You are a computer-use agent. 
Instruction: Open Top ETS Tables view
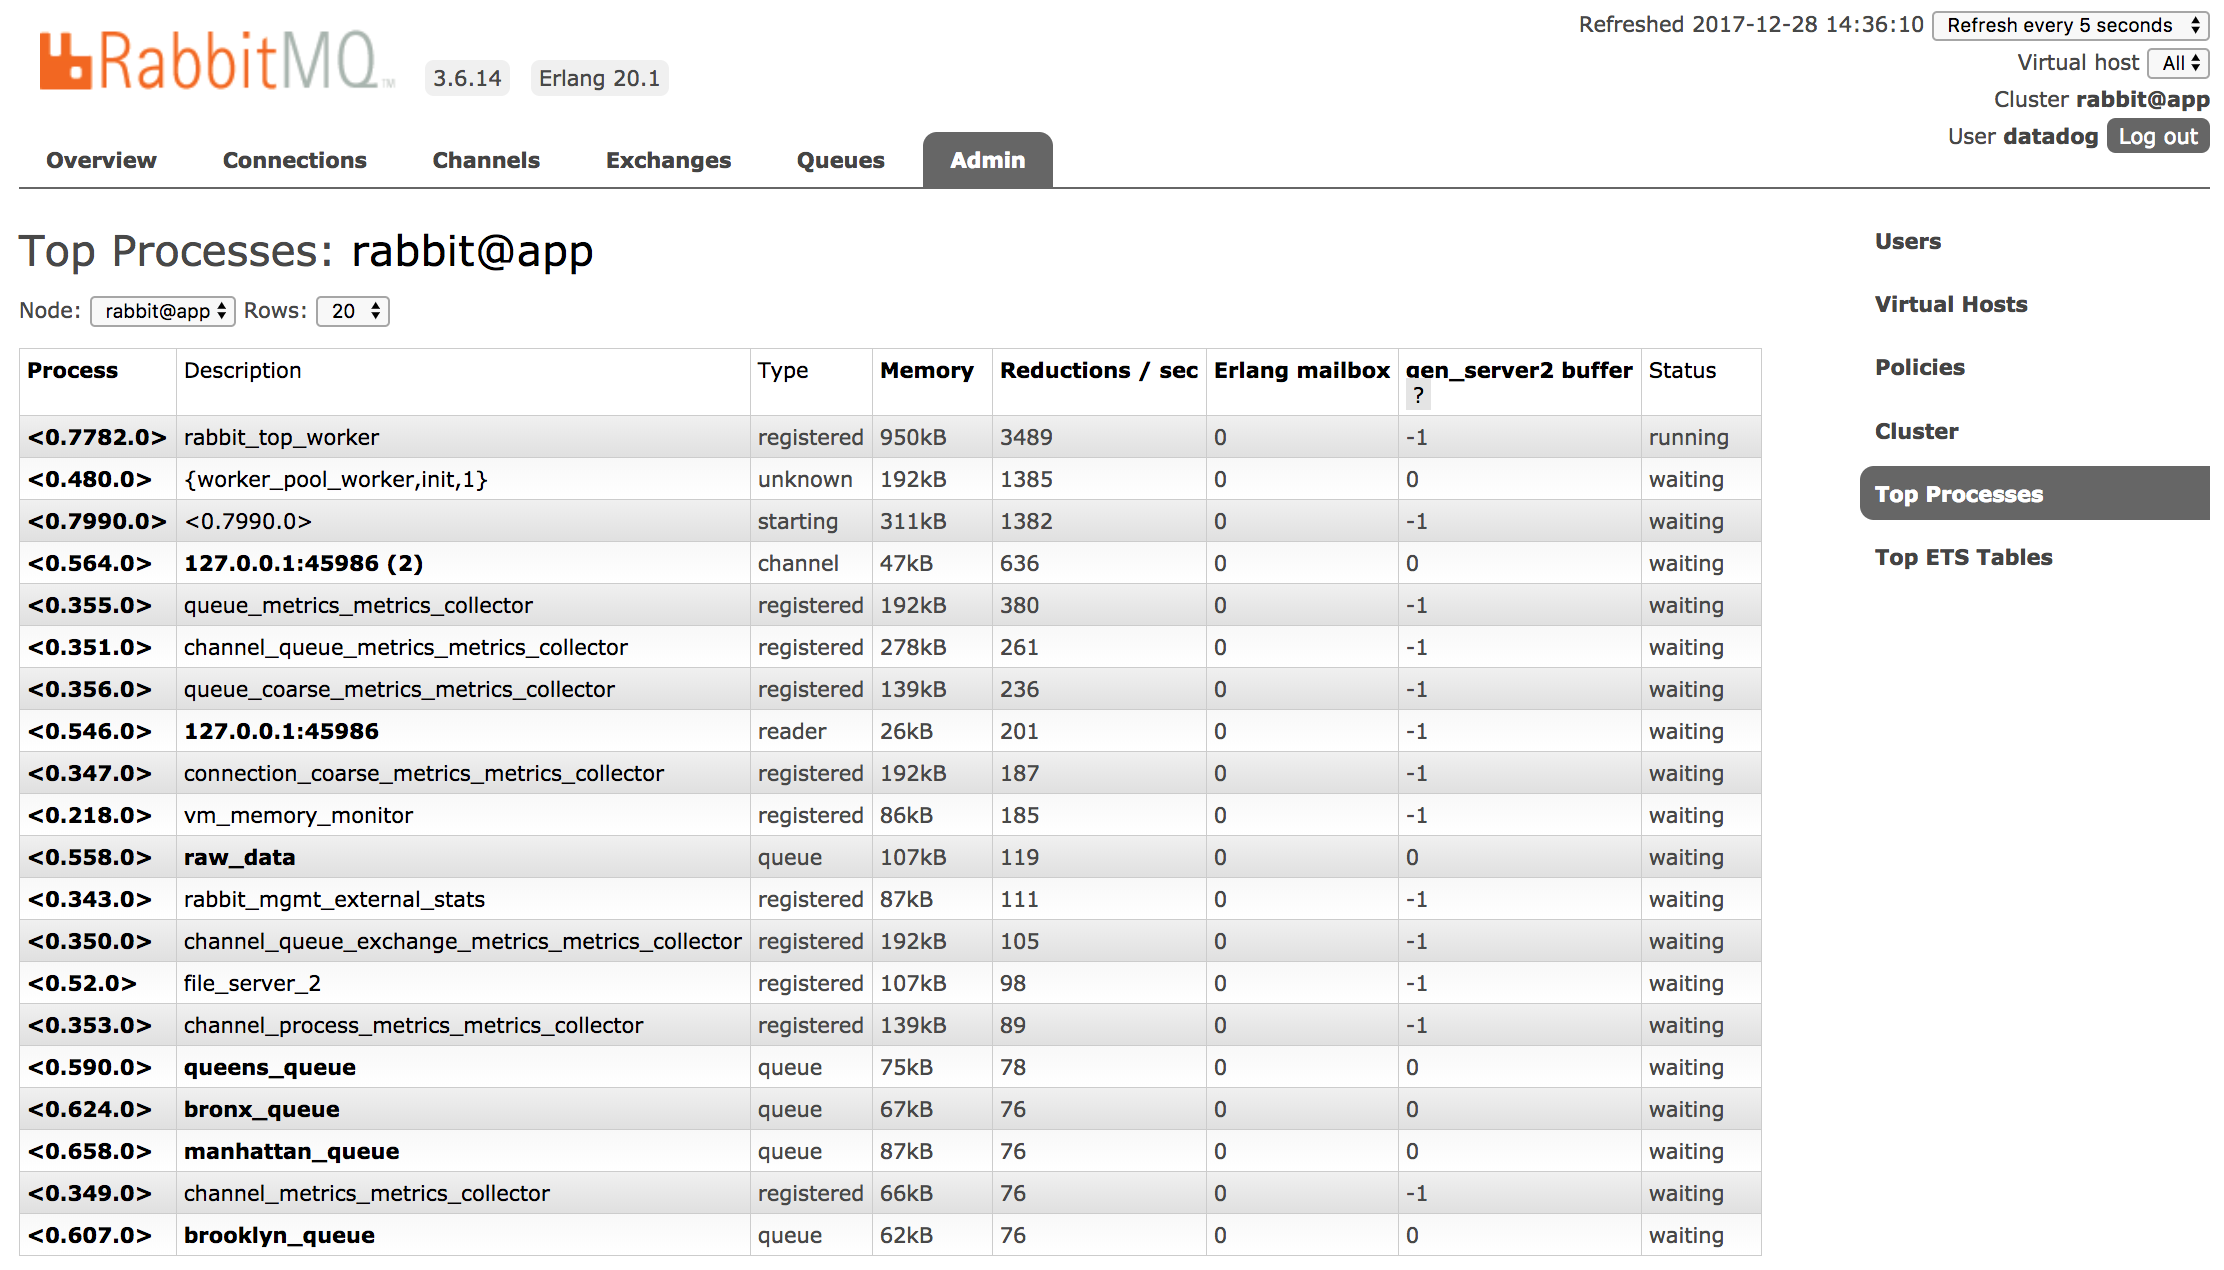[x=1963, y=557]
